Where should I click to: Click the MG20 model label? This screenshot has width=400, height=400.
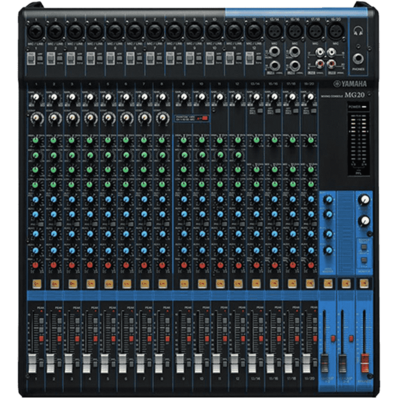pos(354,95)
